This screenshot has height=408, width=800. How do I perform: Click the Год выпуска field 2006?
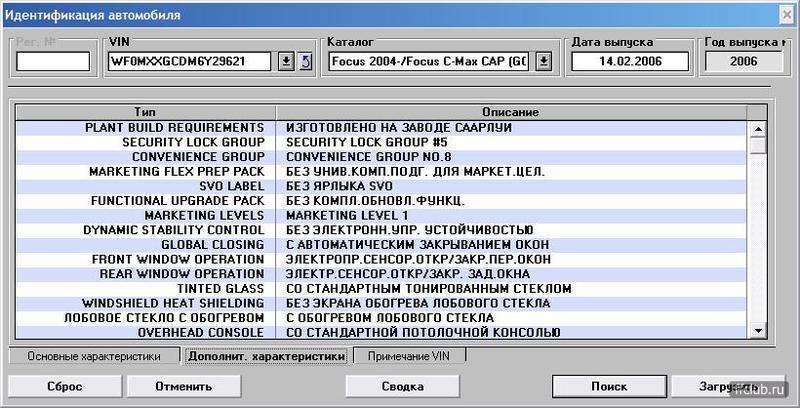743,62
